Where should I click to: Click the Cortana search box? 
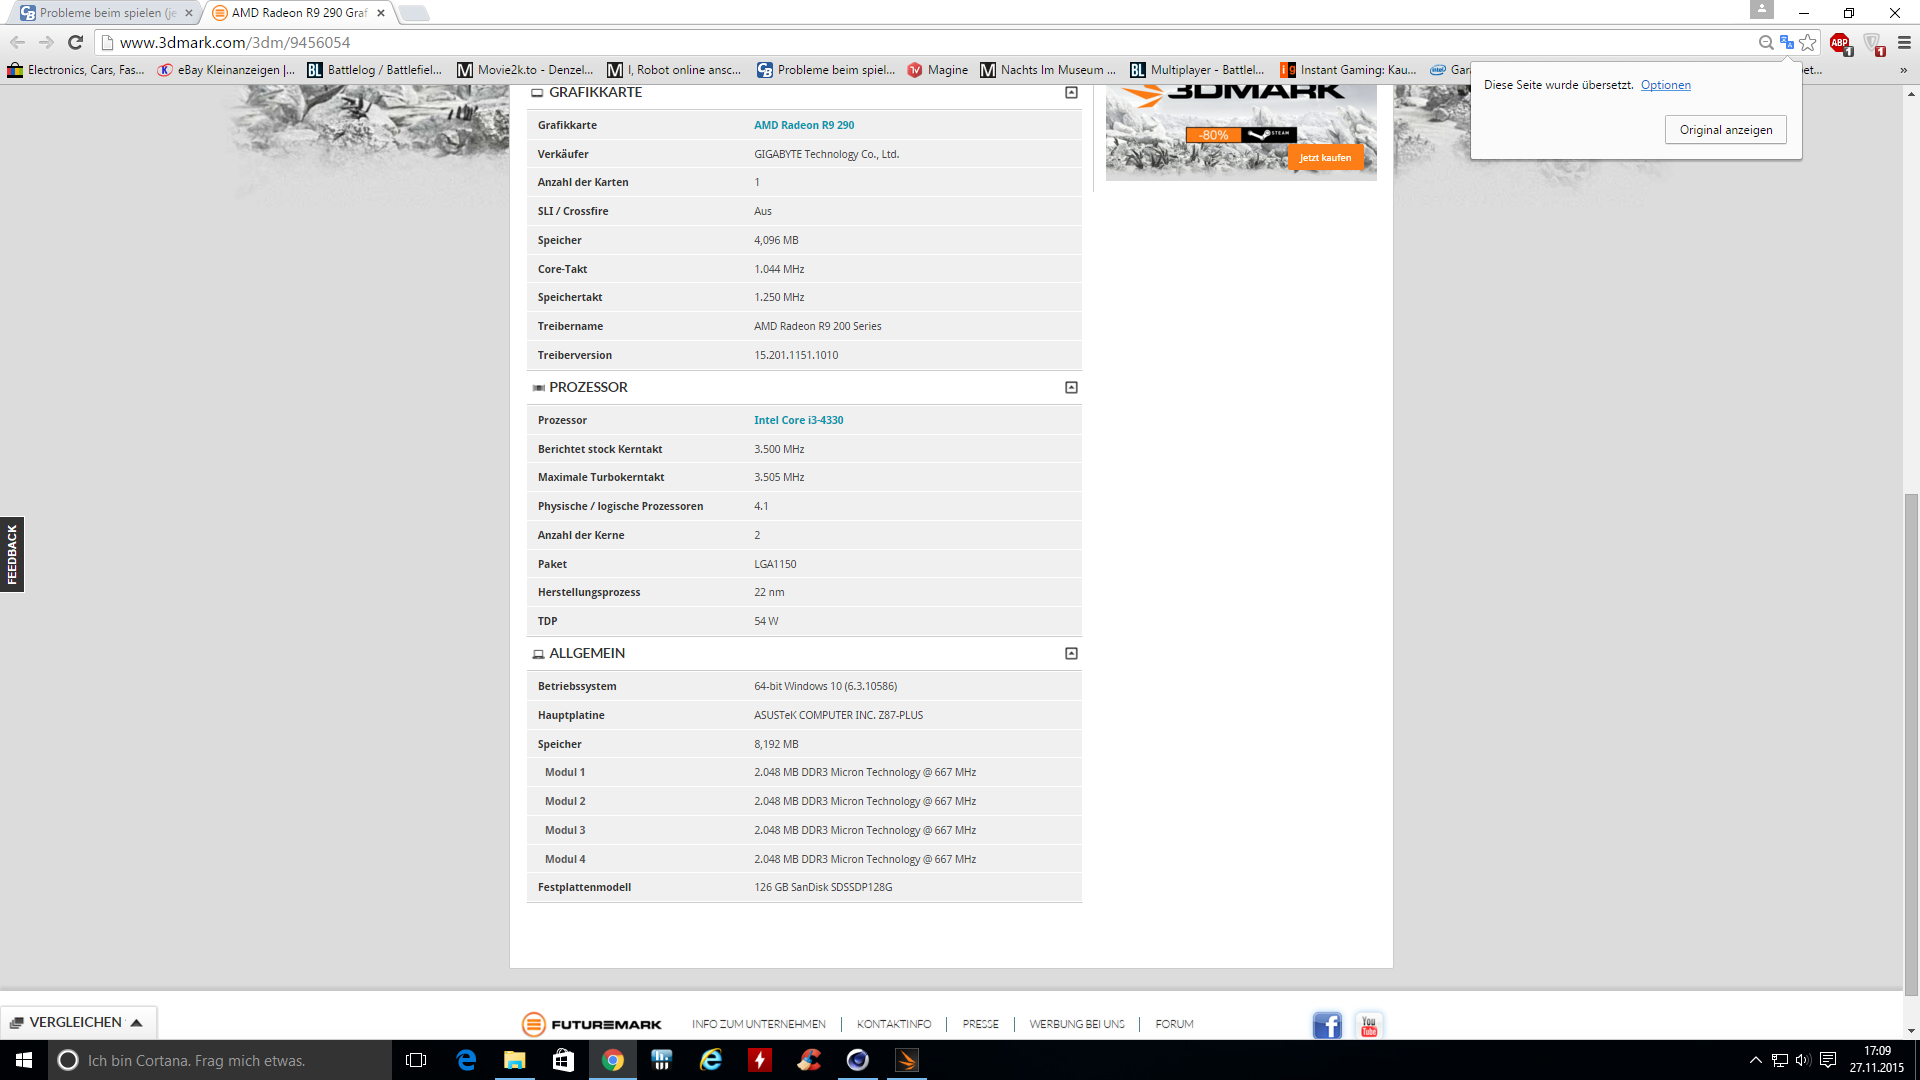point(220,1060)
